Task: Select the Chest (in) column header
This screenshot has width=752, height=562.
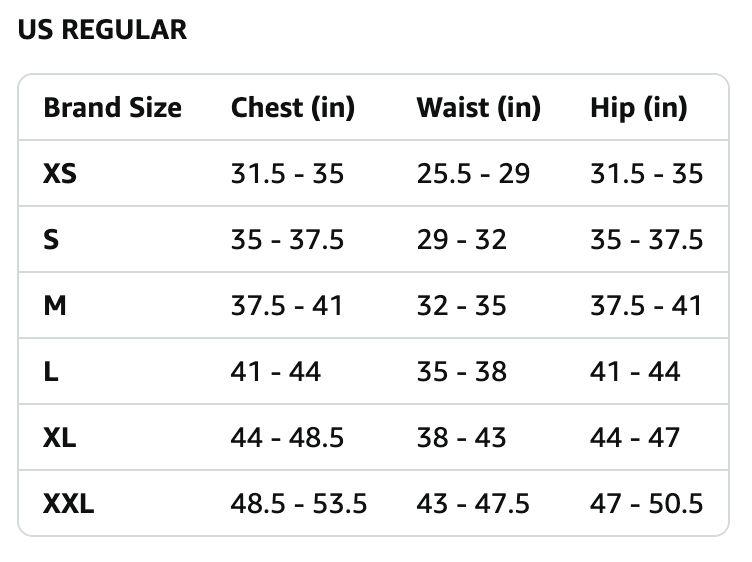Action: (293, 107)
